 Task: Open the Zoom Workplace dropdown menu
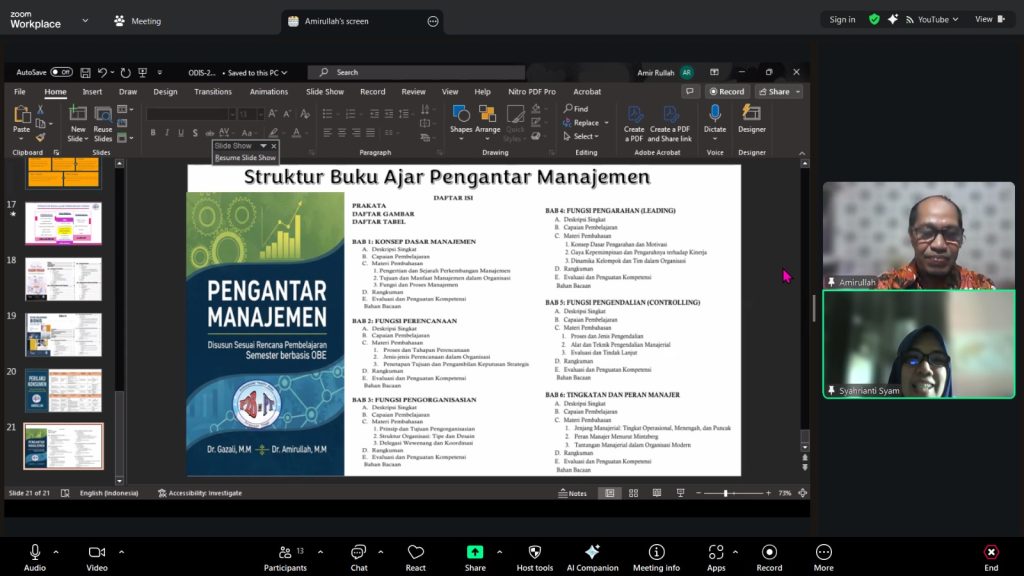pyautogui.click(x=83, y=20)
